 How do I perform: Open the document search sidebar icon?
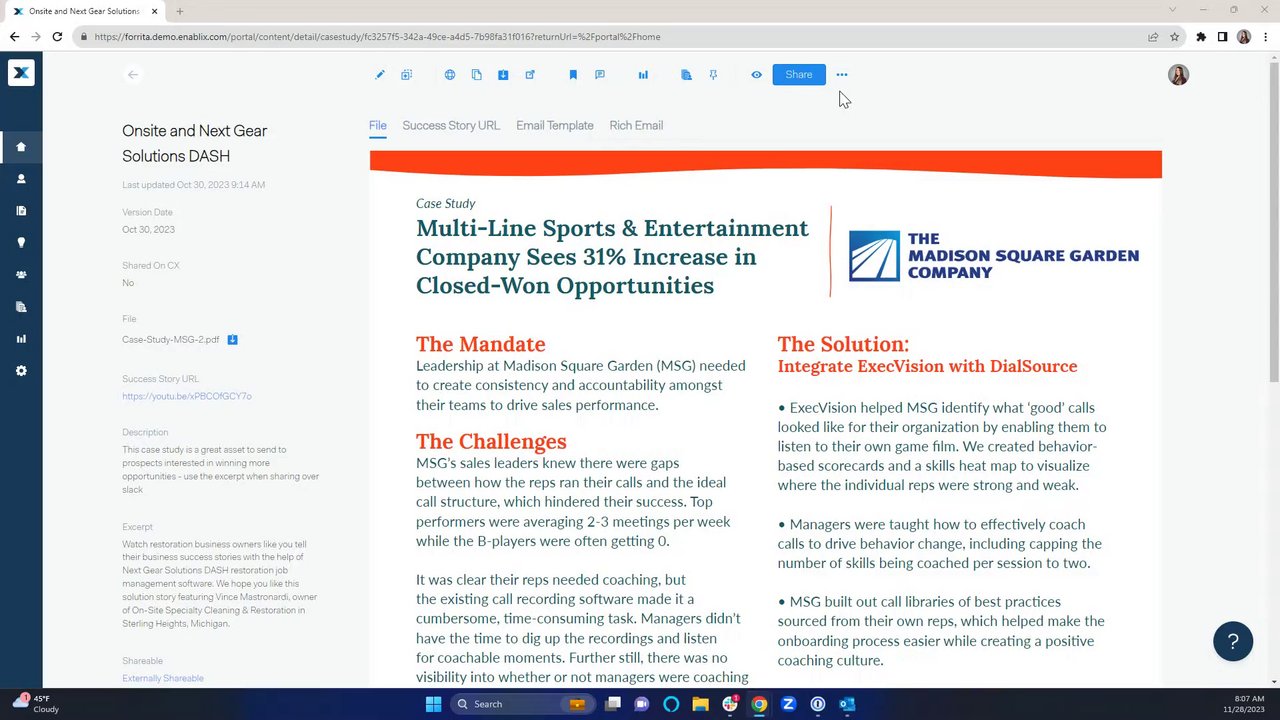coord(21,307)
